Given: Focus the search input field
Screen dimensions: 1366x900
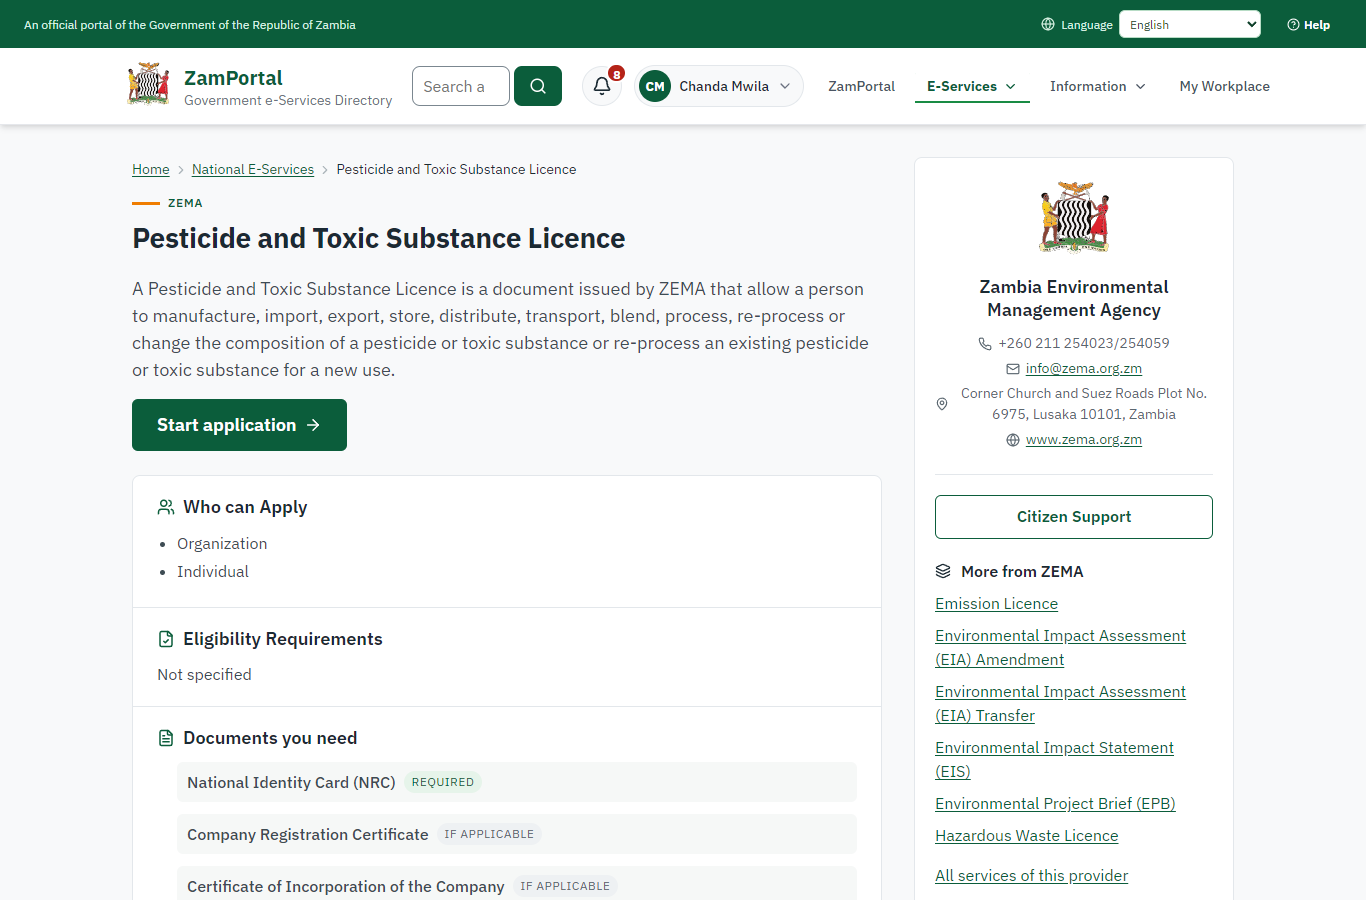Looking at the screenshot, I should (461, 86).
